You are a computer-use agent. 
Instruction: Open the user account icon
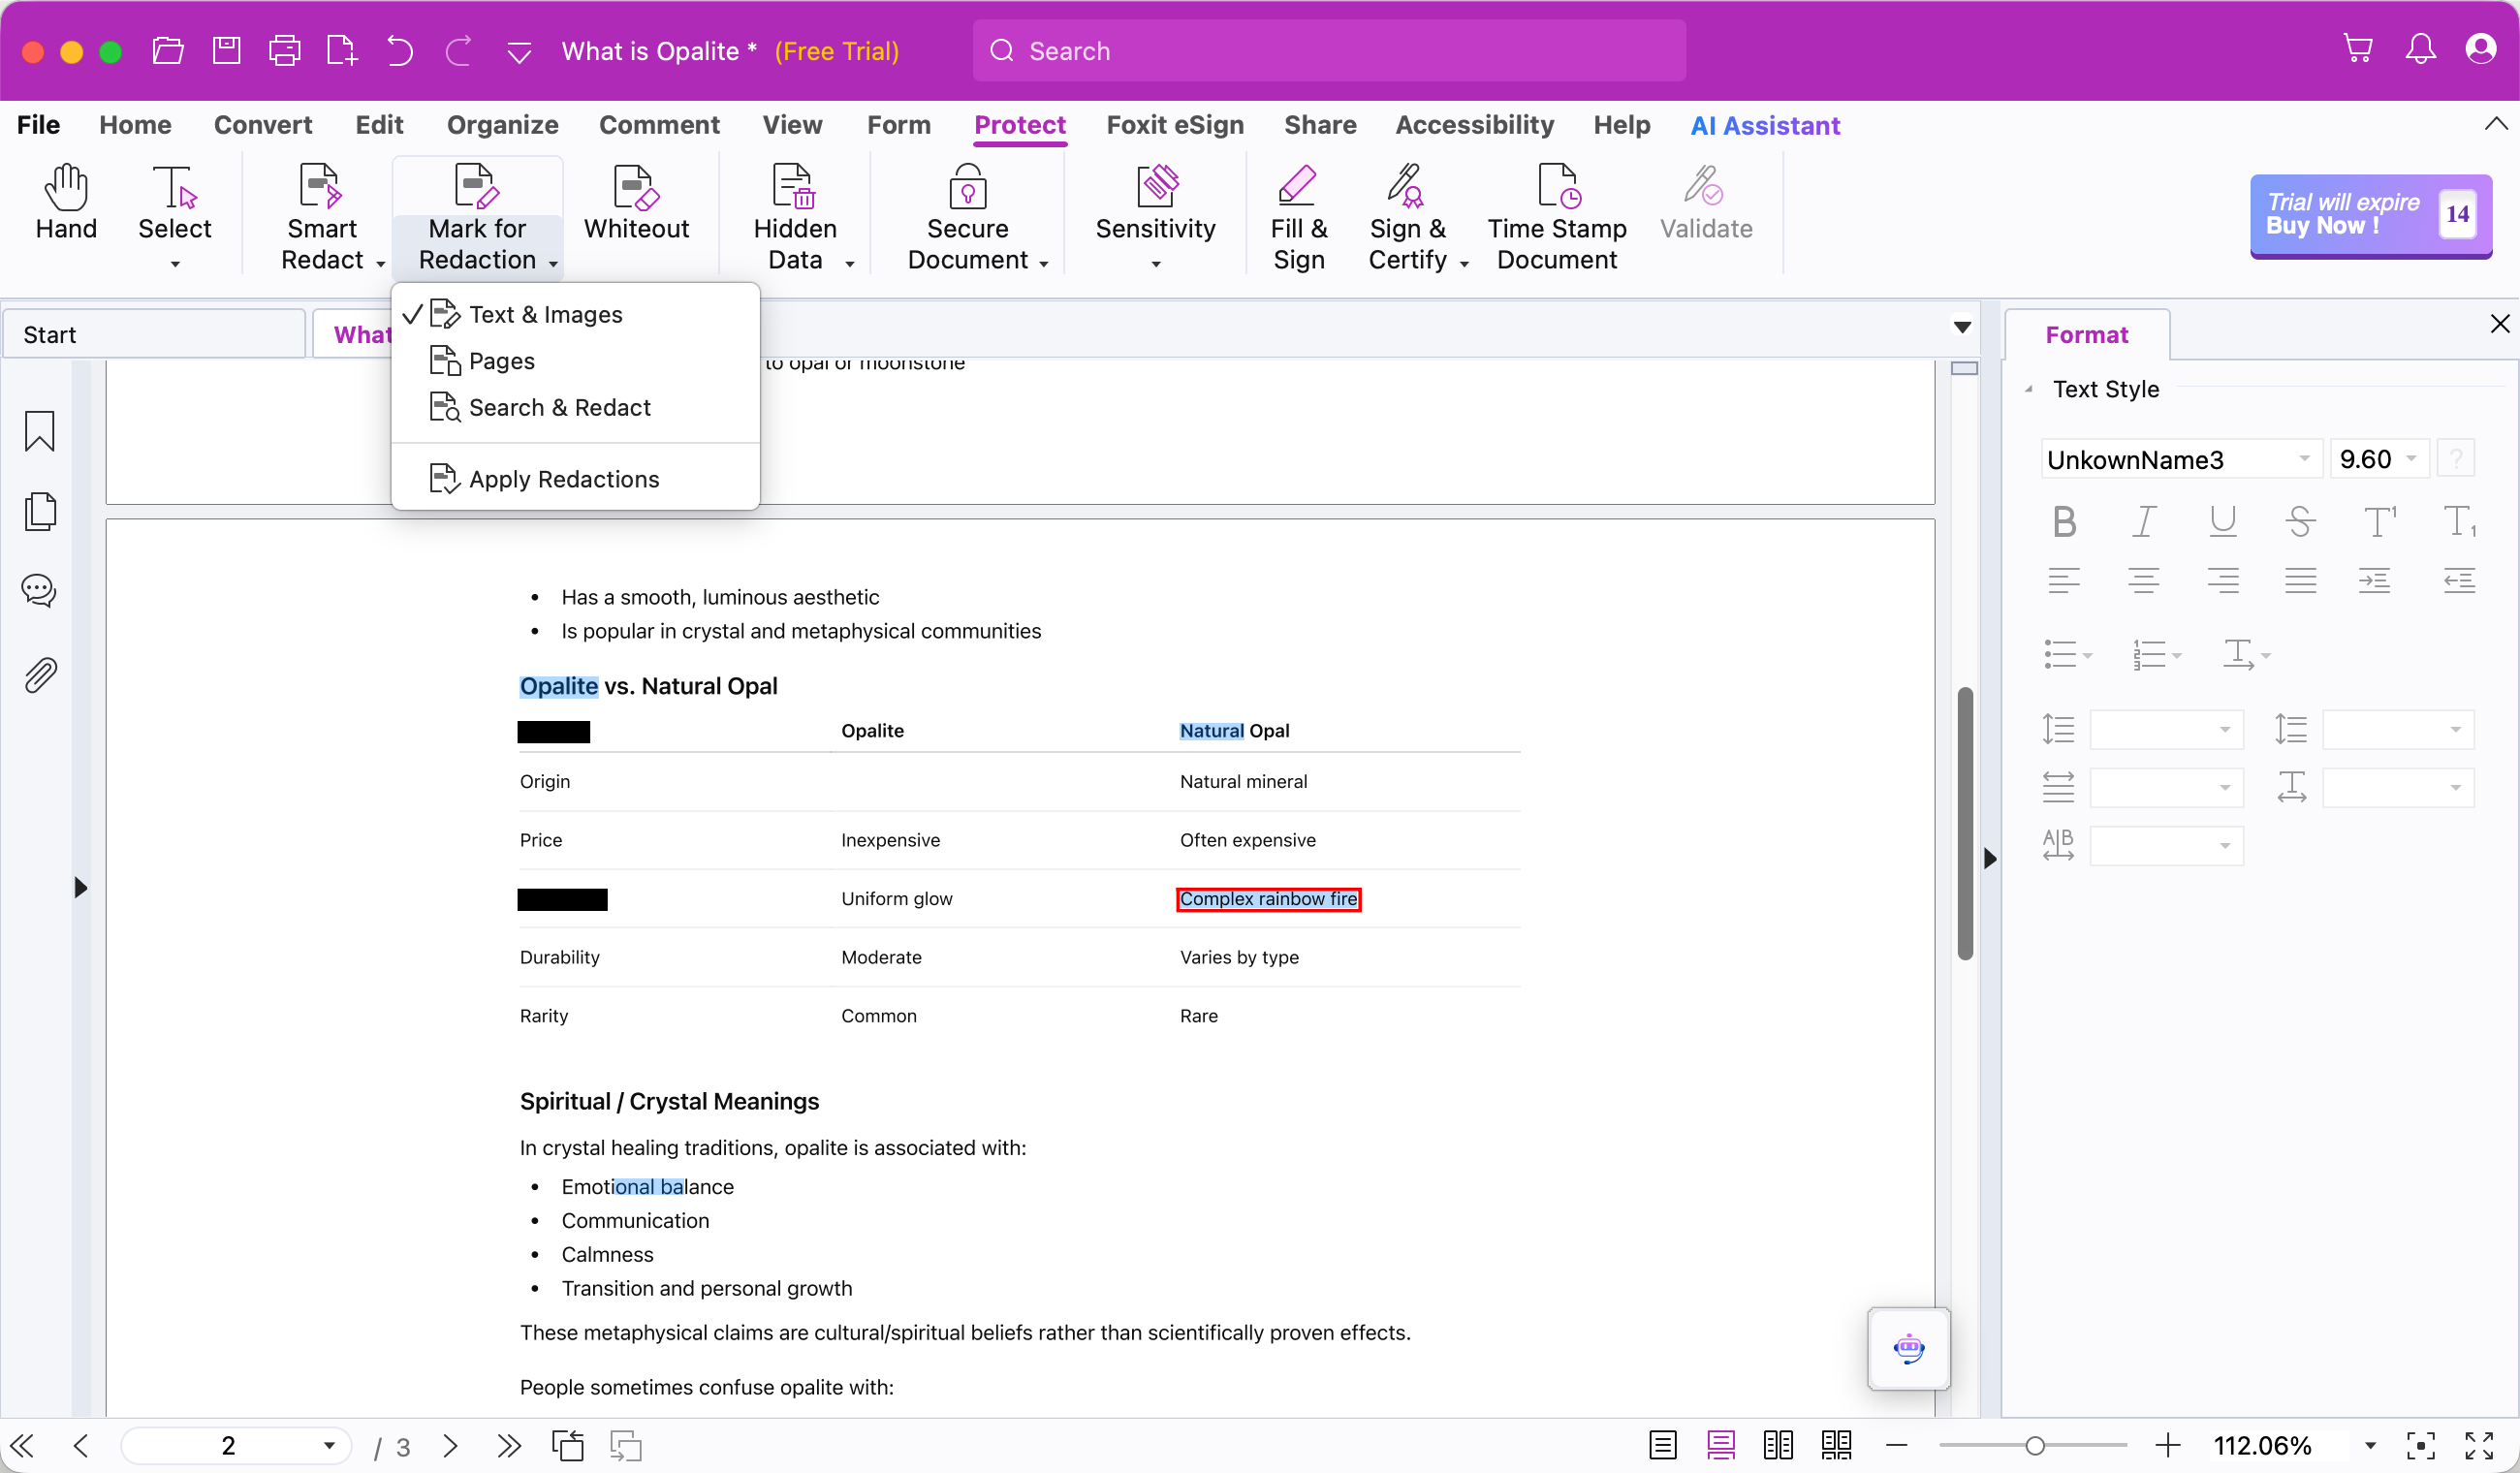tap(2481, 49)
